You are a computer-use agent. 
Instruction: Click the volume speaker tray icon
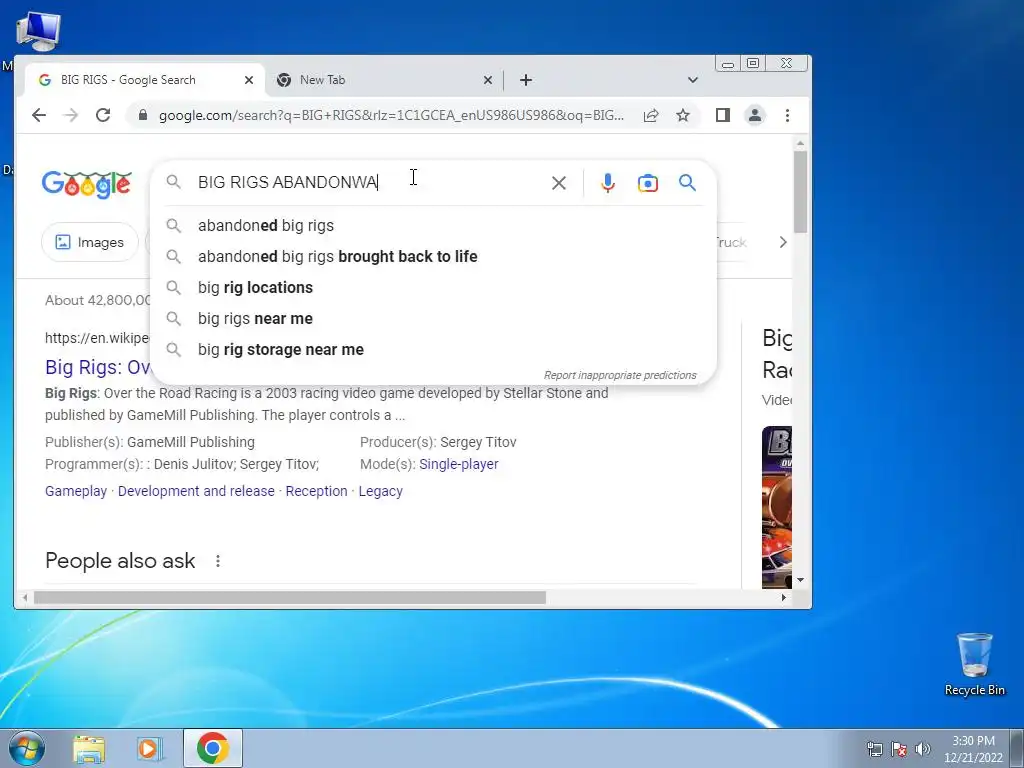click(x=923, y=750)
